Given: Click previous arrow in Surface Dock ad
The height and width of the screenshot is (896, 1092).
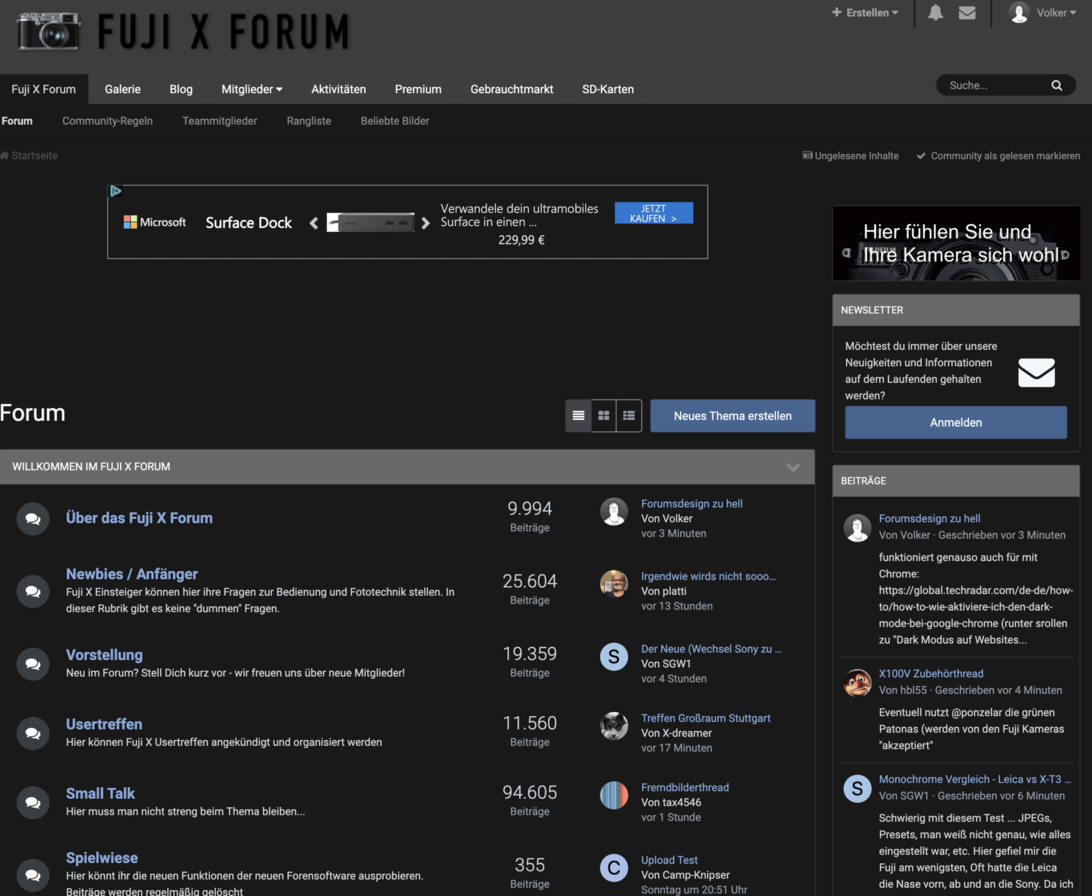Looking at the screenshot, I should point(314,223).
